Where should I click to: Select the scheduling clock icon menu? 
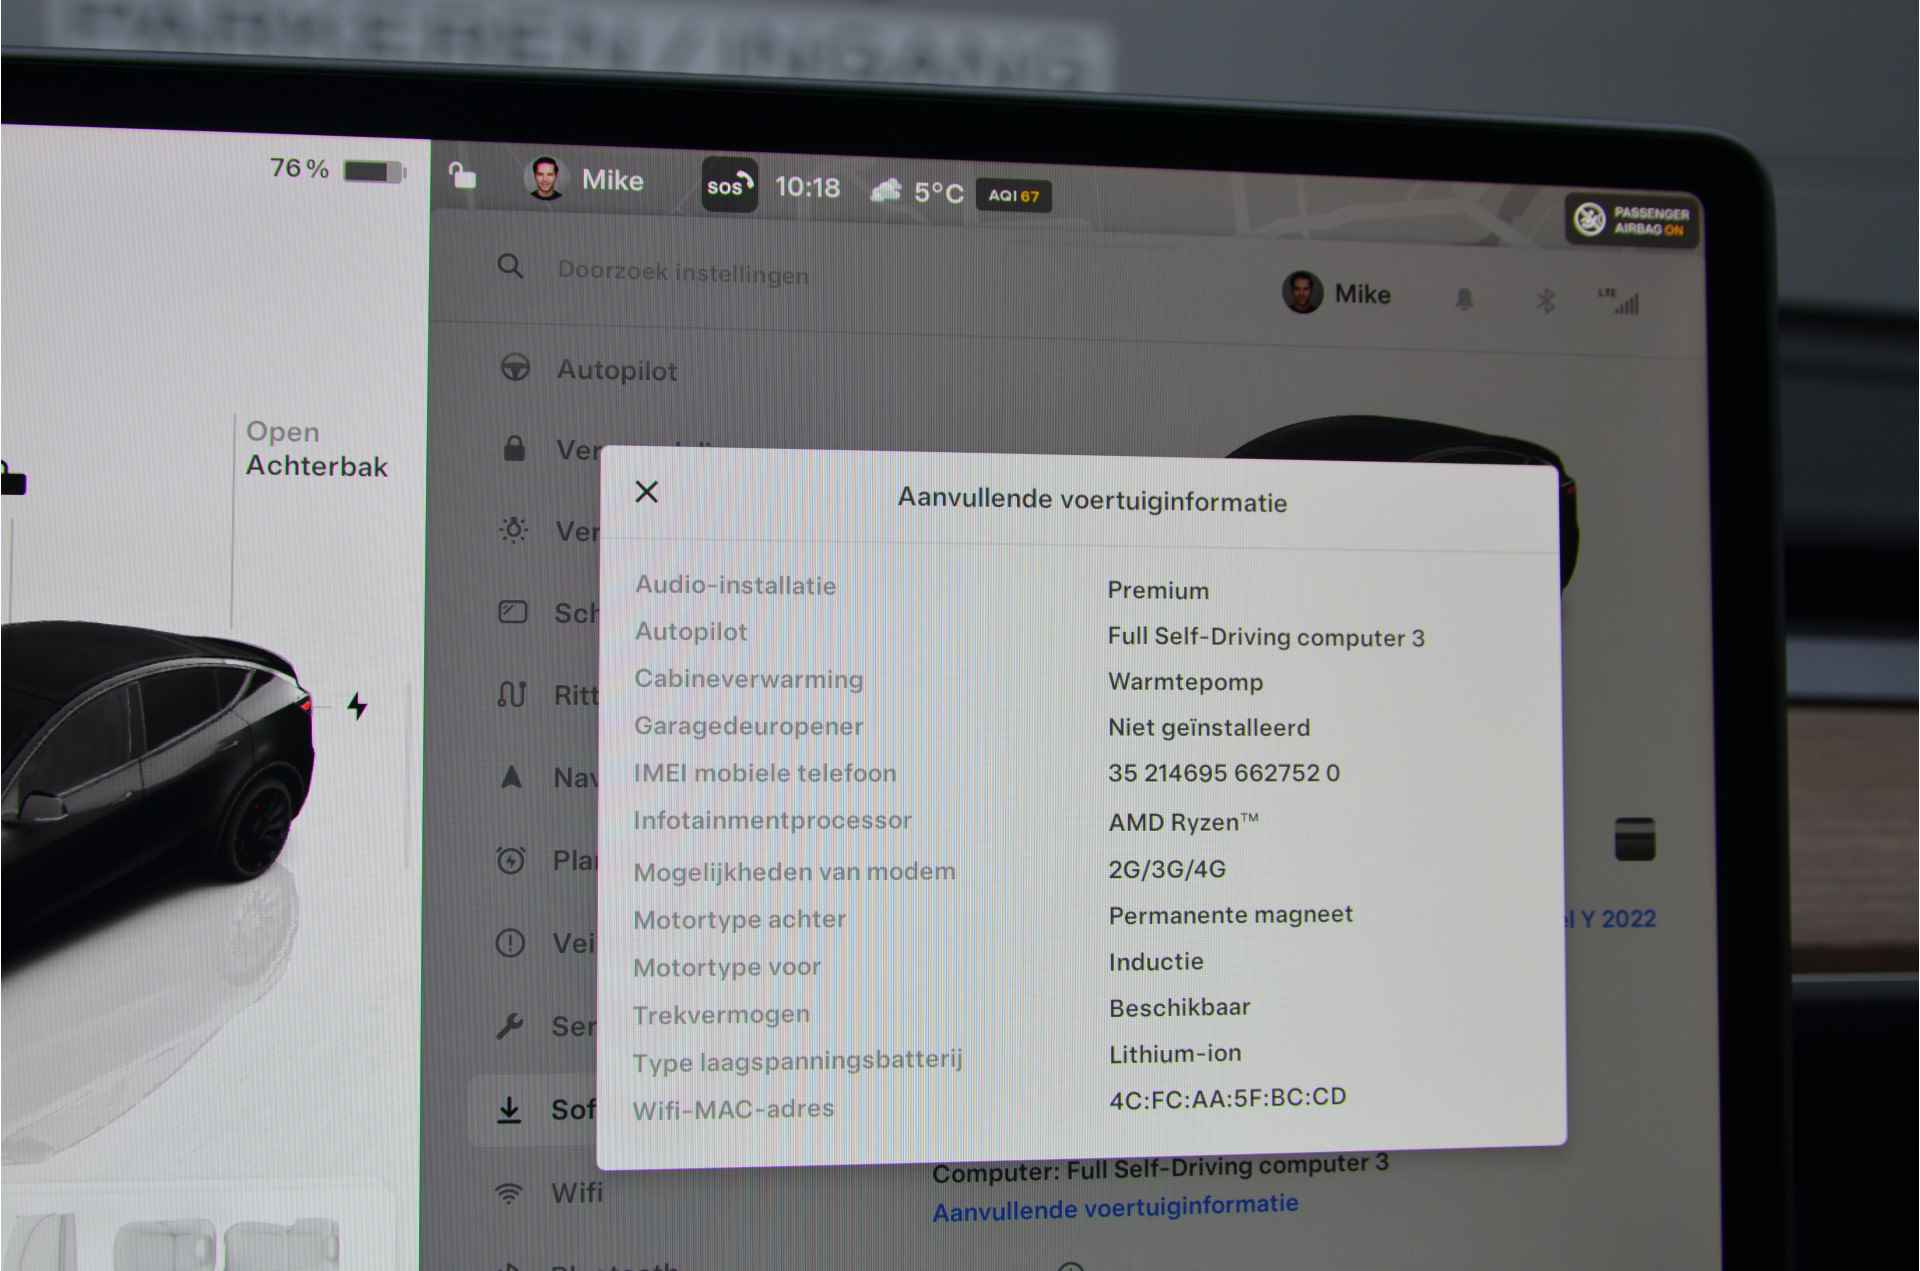pos(511,859)
